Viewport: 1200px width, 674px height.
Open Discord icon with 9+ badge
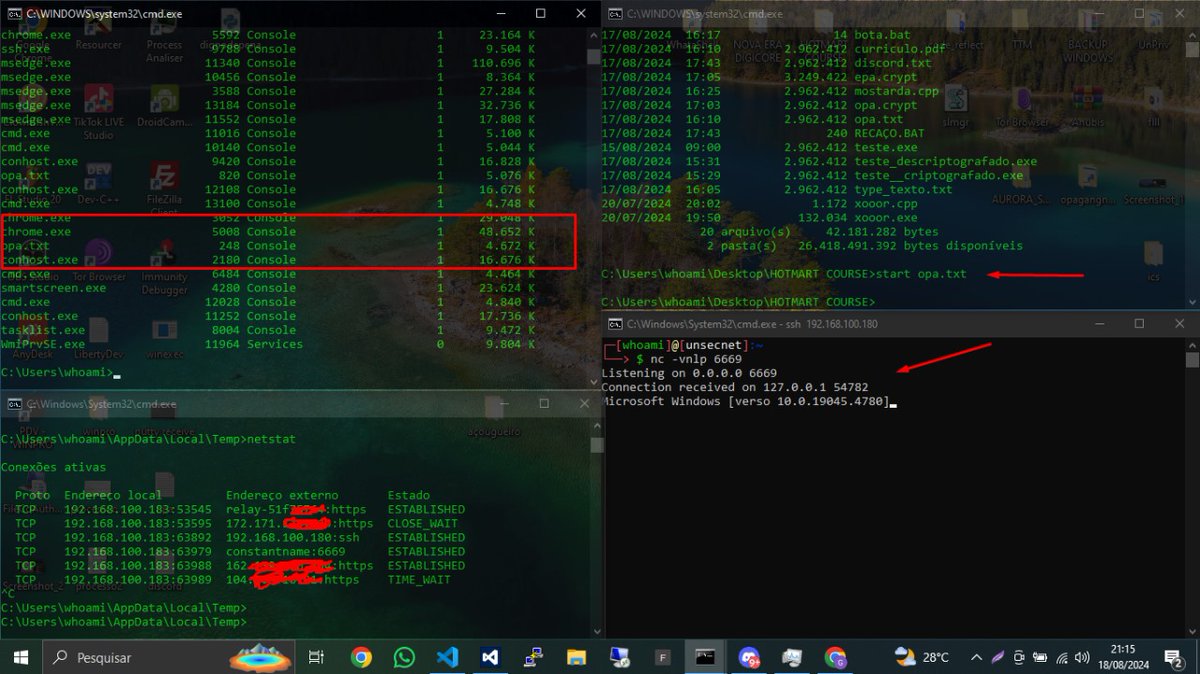coord(749,657)
